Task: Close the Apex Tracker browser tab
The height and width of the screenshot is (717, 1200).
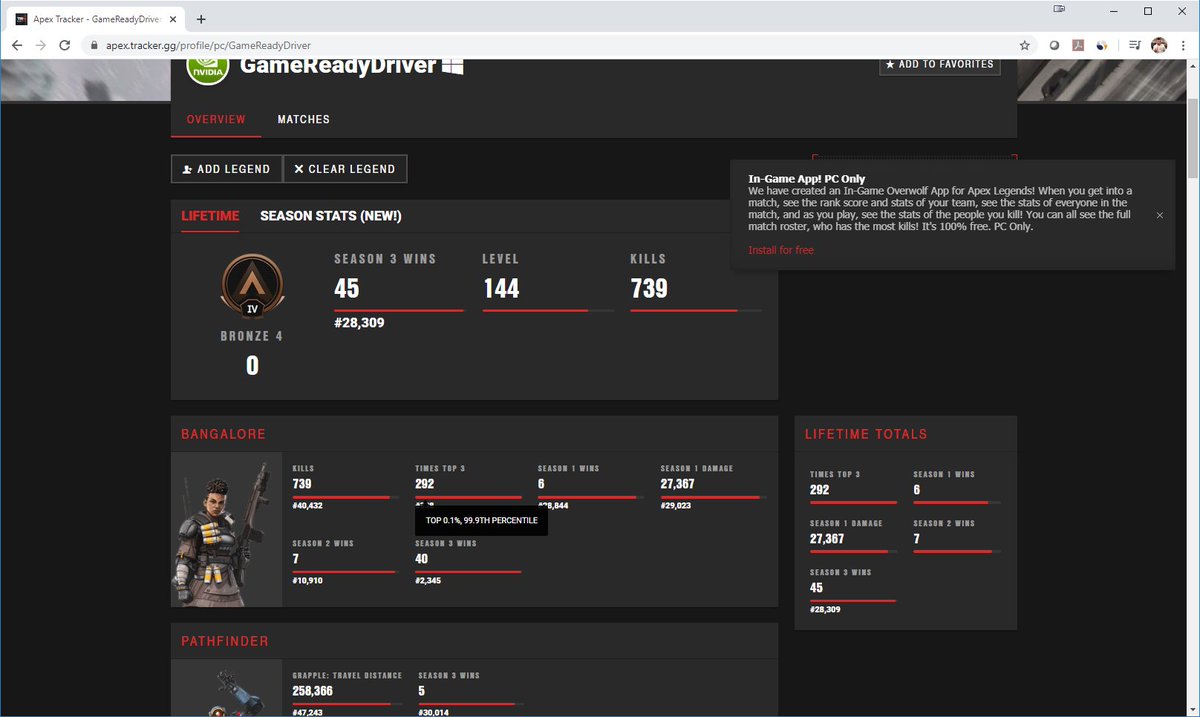Action: coord(172,19)
